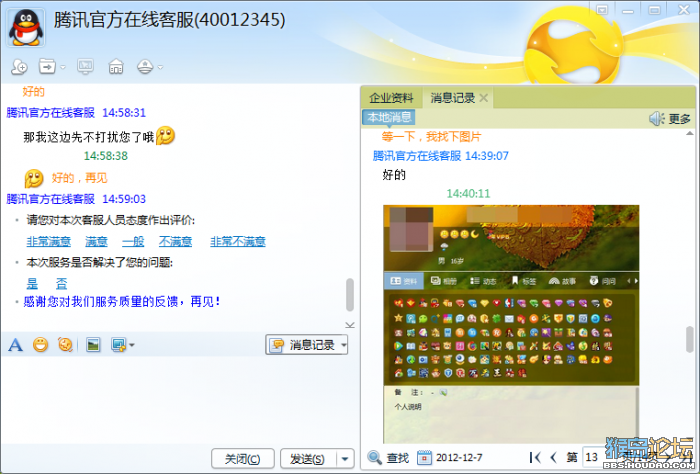Screen dimensions: 700x474
Task: Open the send options dropdown arrow
Action: (345, 458)
